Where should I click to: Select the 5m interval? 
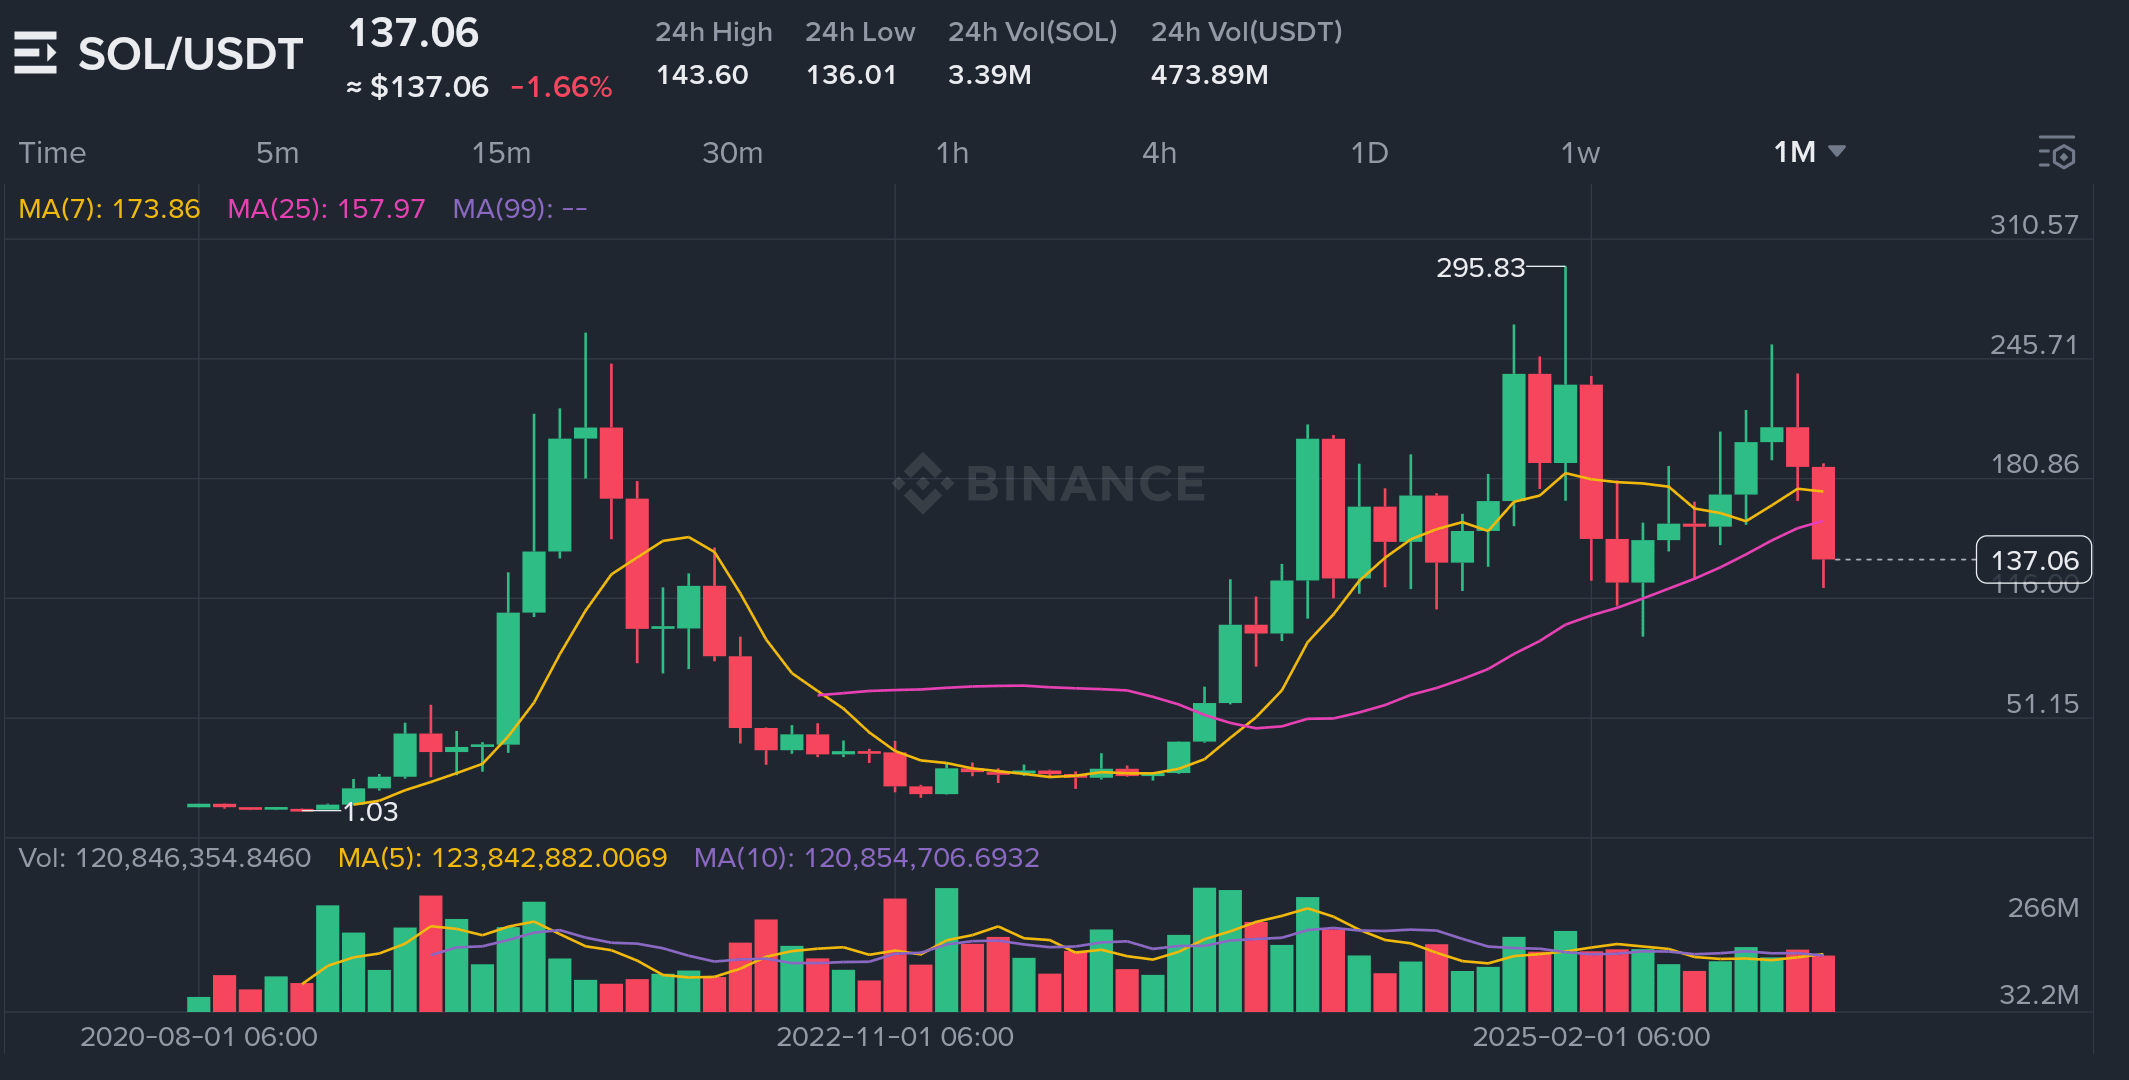coord(277,153)
